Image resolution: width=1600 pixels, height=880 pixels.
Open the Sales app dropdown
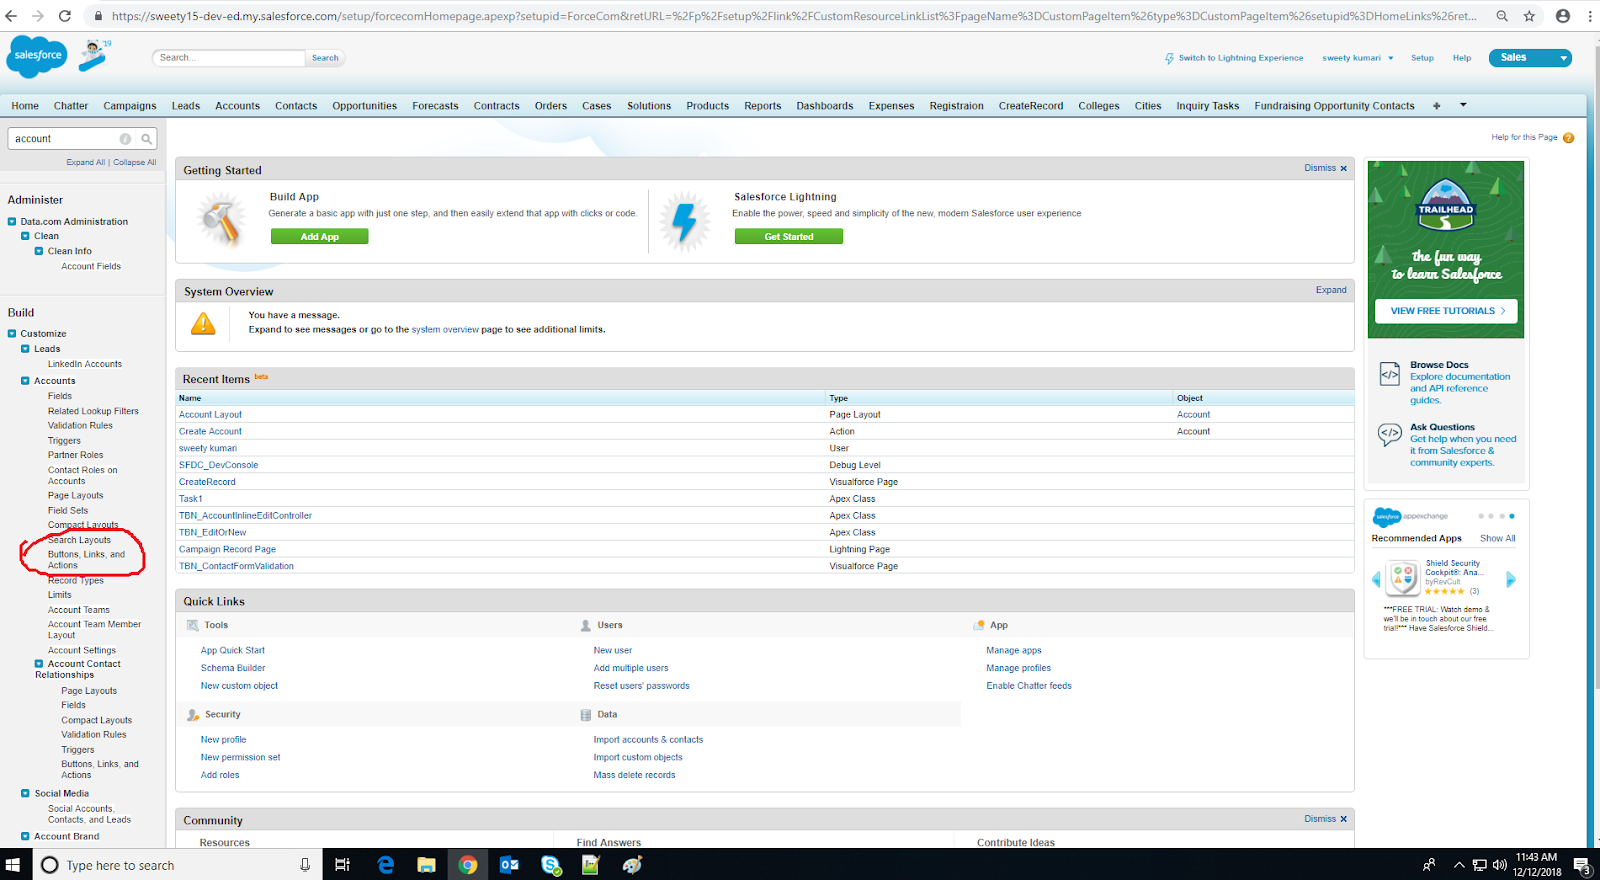click(x=1530, y=58)
